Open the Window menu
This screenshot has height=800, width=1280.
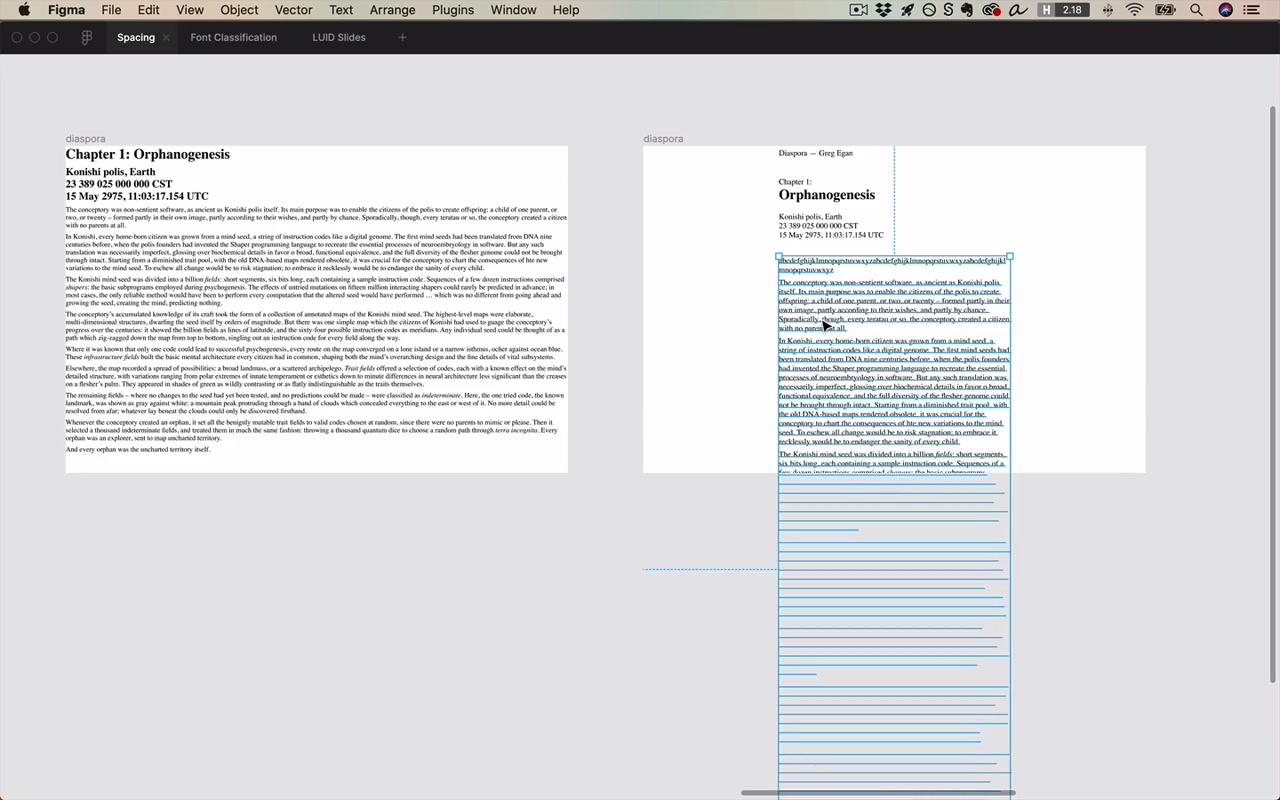pyautogui.click(x=513, y=10)
